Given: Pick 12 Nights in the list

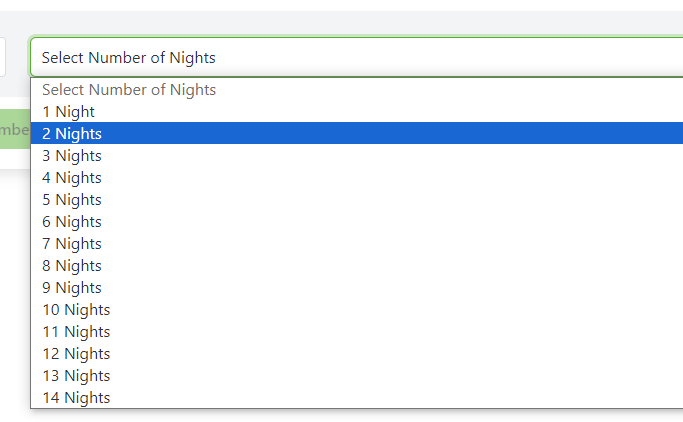Looking at the screenshot, I should [x=76, y=354].
